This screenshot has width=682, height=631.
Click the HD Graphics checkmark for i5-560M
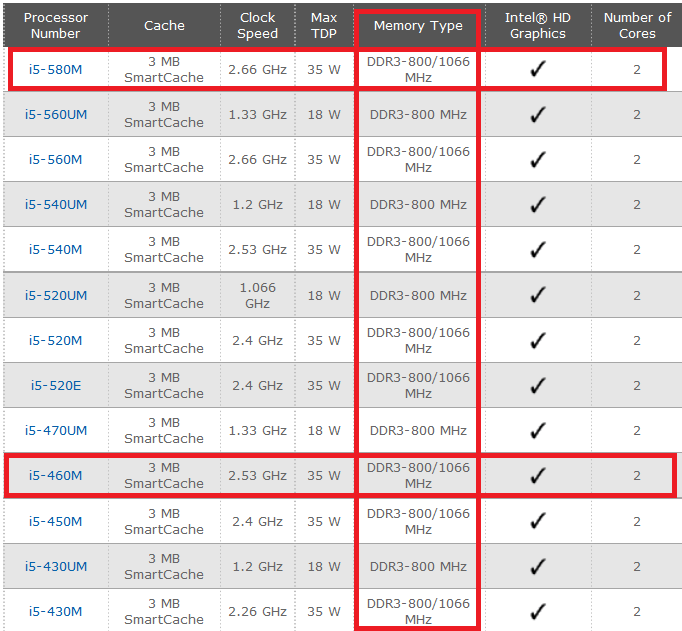pos(538,159)
